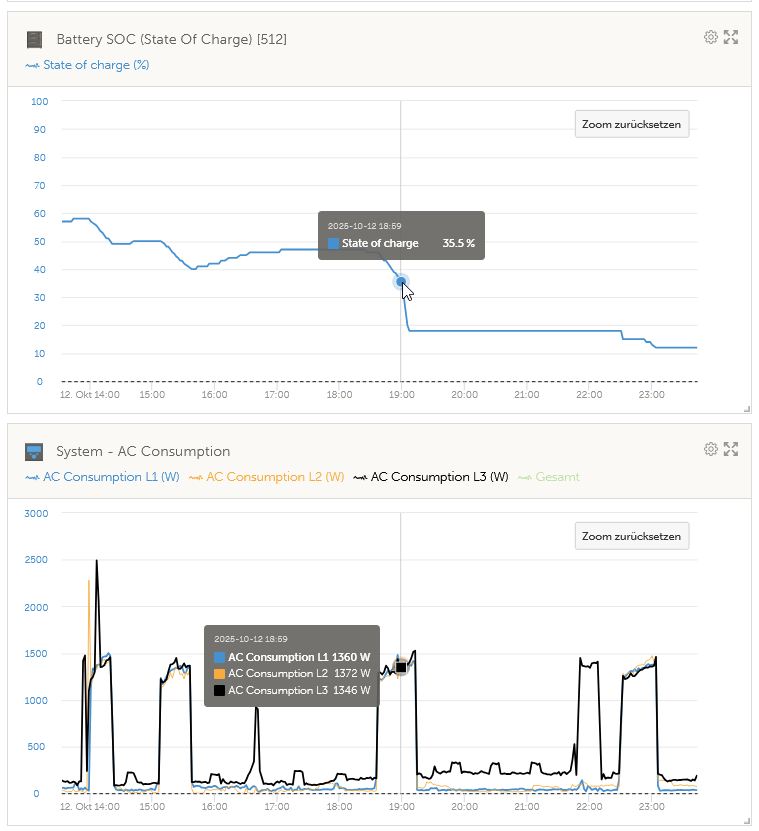
Task: Click the Battery SOC (State Of Charge) title
Action: point(172,39)
